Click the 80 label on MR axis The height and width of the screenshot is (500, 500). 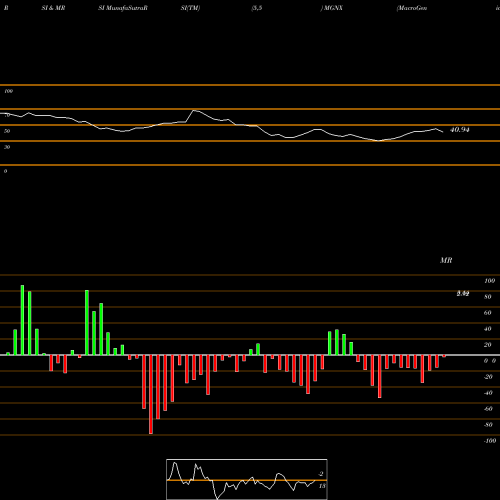point(488,297)
